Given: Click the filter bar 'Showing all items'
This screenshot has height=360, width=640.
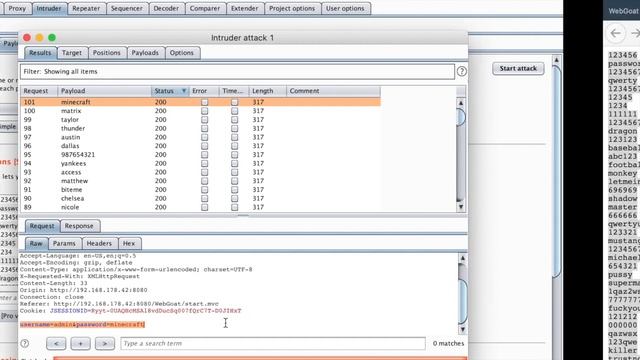Looking at the screenshot, I should (237, 72).
